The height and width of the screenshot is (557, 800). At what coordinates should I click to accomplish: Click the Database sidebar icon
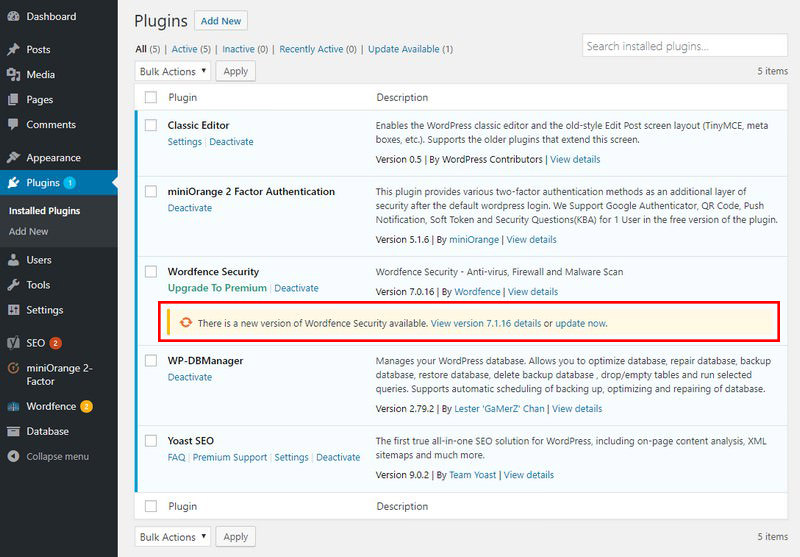(x=13, y=432)
